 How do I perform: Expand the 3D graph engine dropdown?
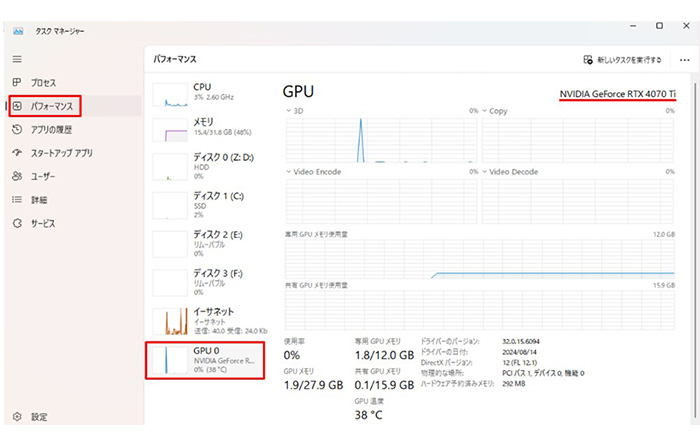[289, 110]
